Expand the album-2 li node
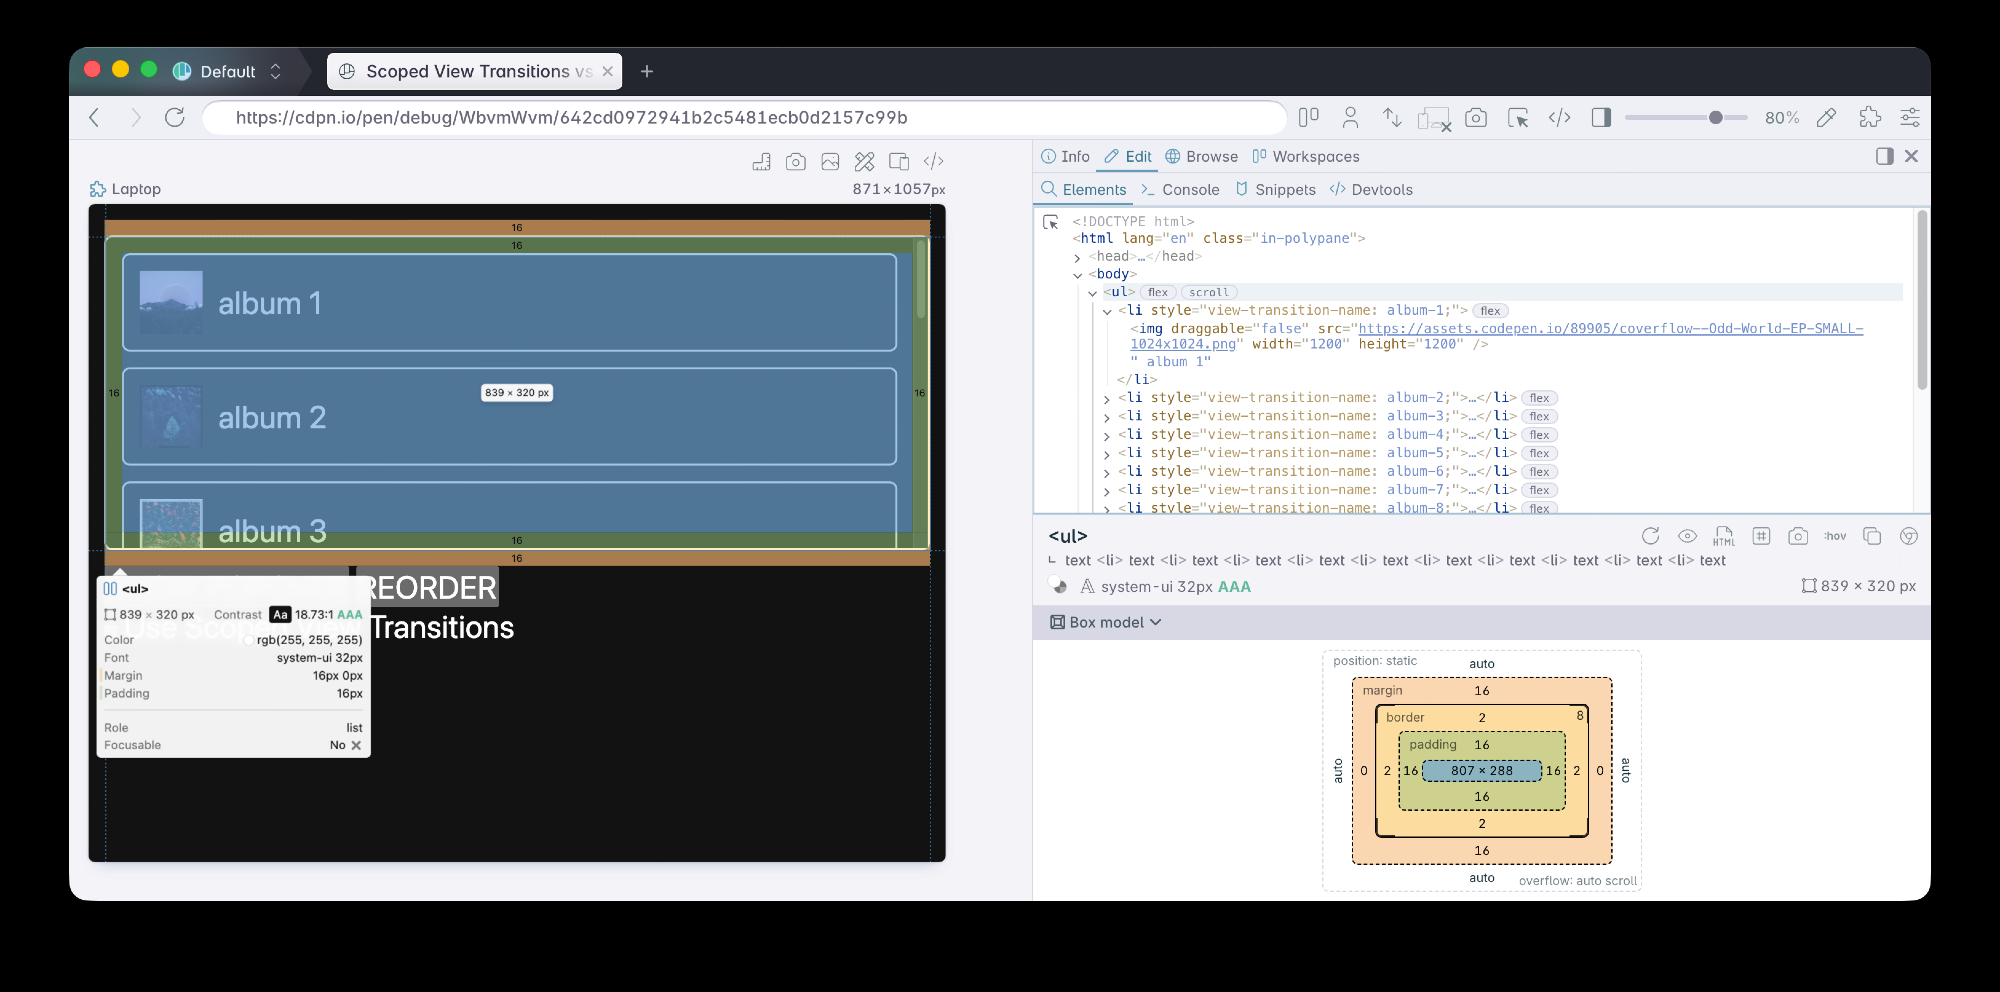 click(x=1106, y=399)
